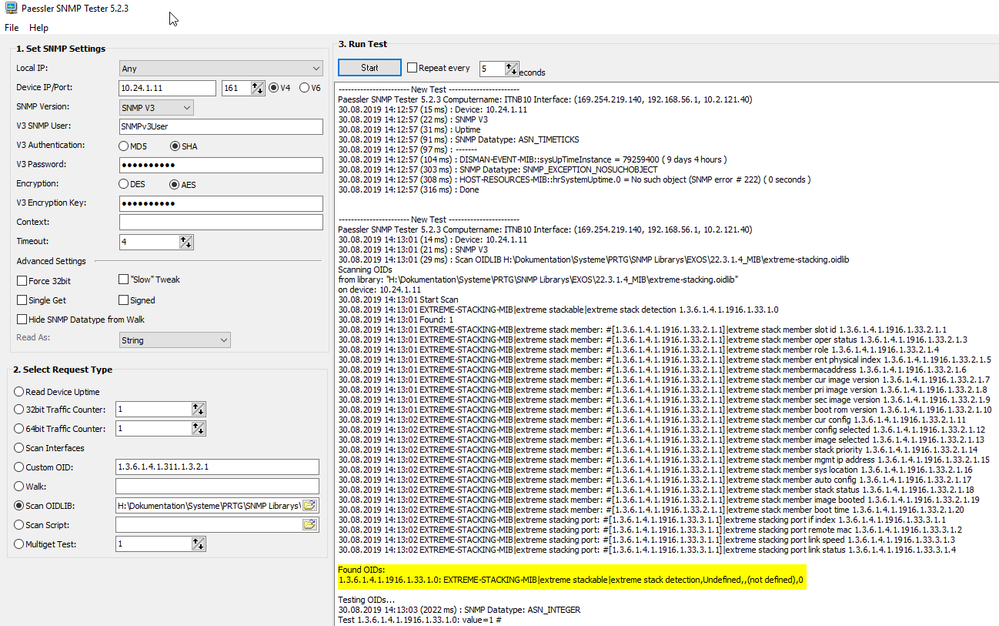Select Read Device Uptime request type
The width and height of the screenshot is (999, 626).
19,392
